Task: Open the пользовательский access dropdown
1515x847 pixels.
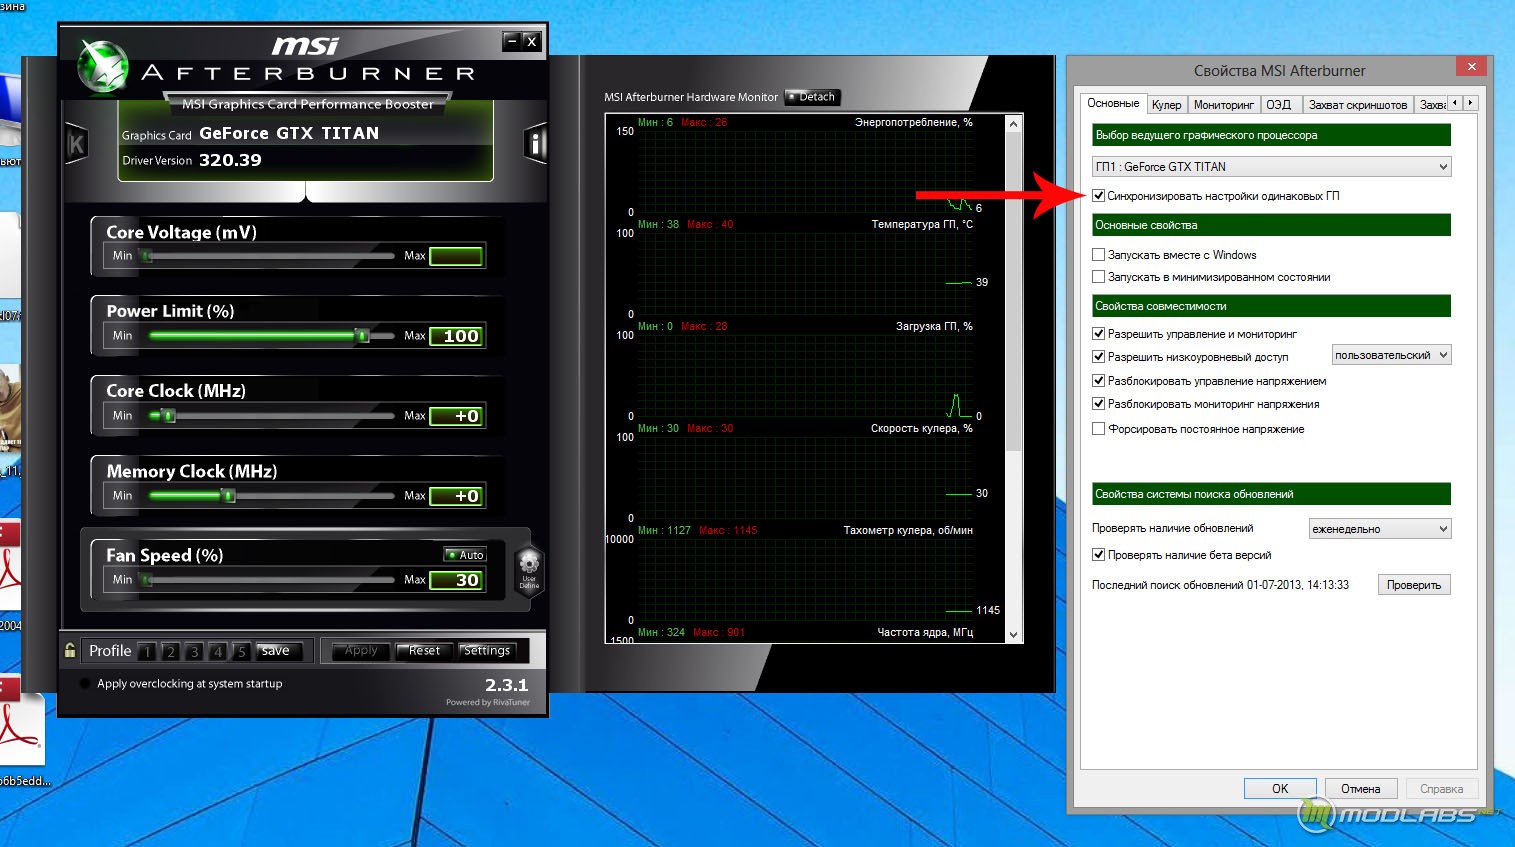Action: pyautogui.click(x=1391, y=355)
